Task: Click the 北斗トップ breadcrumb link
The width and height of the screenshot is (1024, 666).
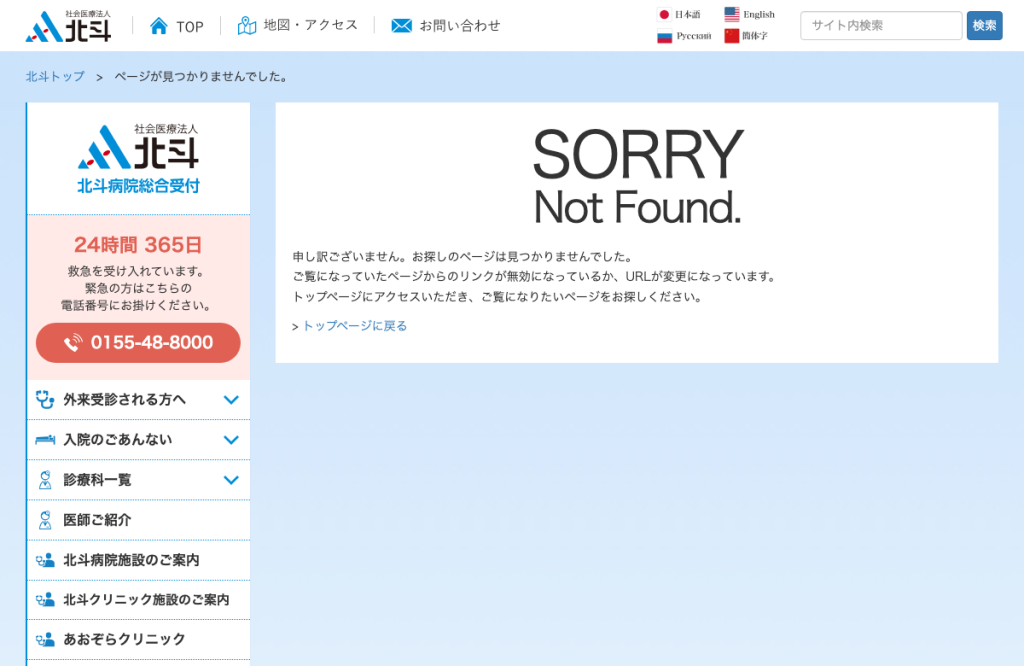Action: click(55, 76)
